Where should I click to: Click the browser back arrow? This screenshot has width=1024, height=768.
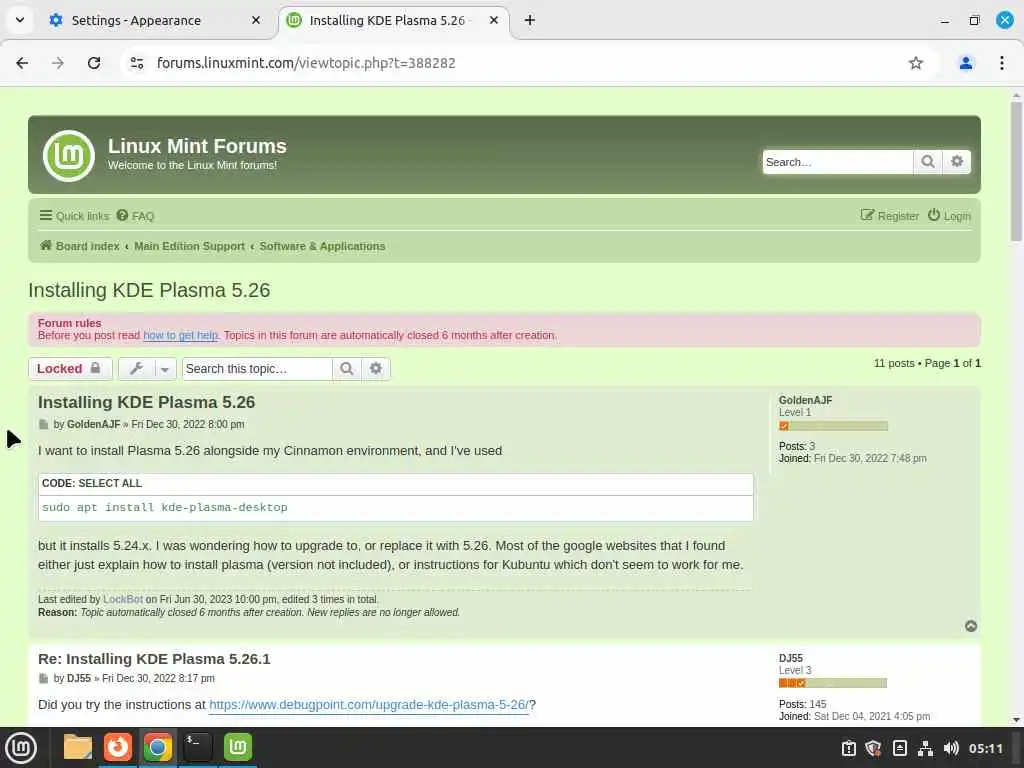pos(22,63)
